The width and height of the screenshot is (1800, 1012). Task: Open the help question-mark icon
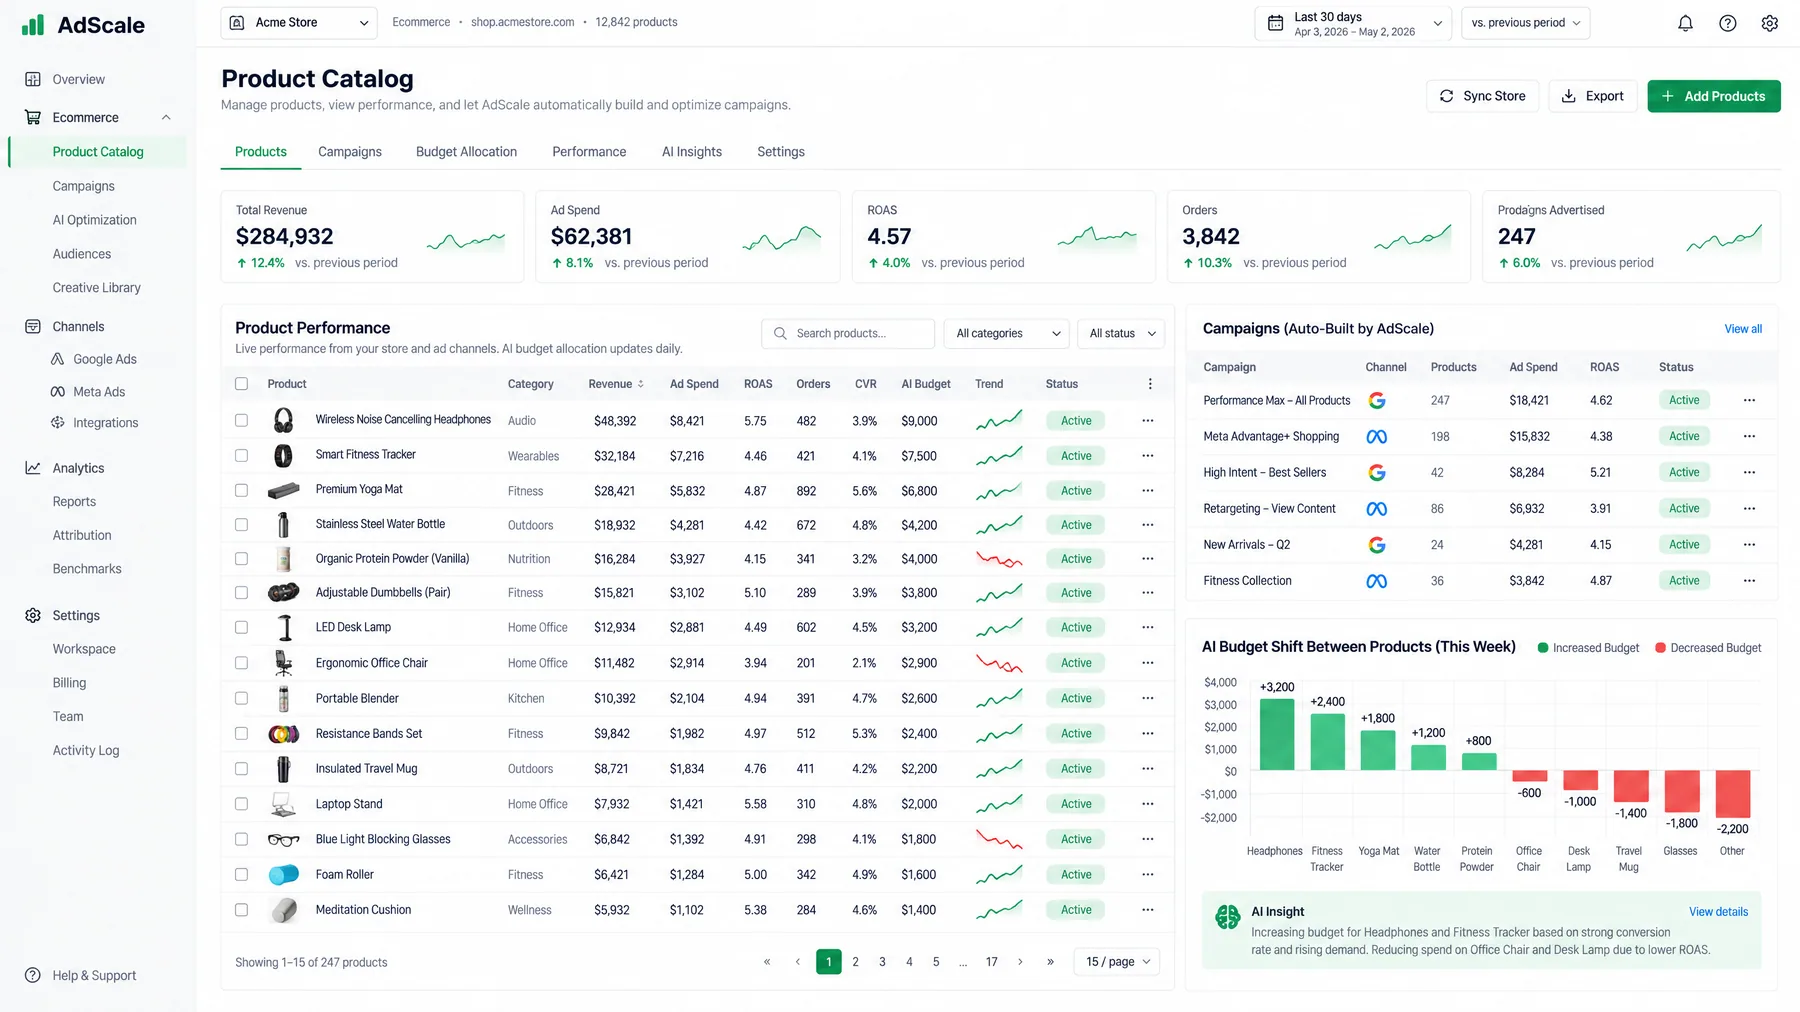pyautogui.click(x=1727, y=23)
